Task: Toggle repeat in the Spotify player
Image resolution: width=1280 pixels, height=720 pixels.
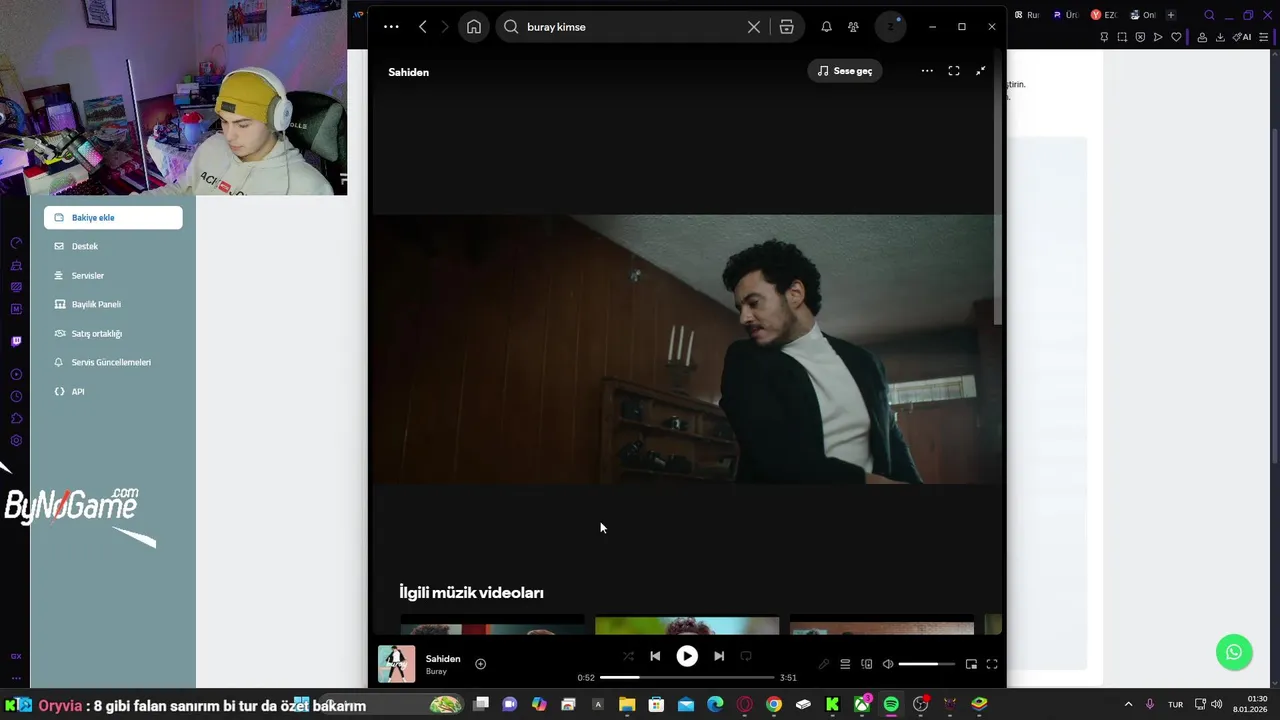Action: [x=746, y=656]
